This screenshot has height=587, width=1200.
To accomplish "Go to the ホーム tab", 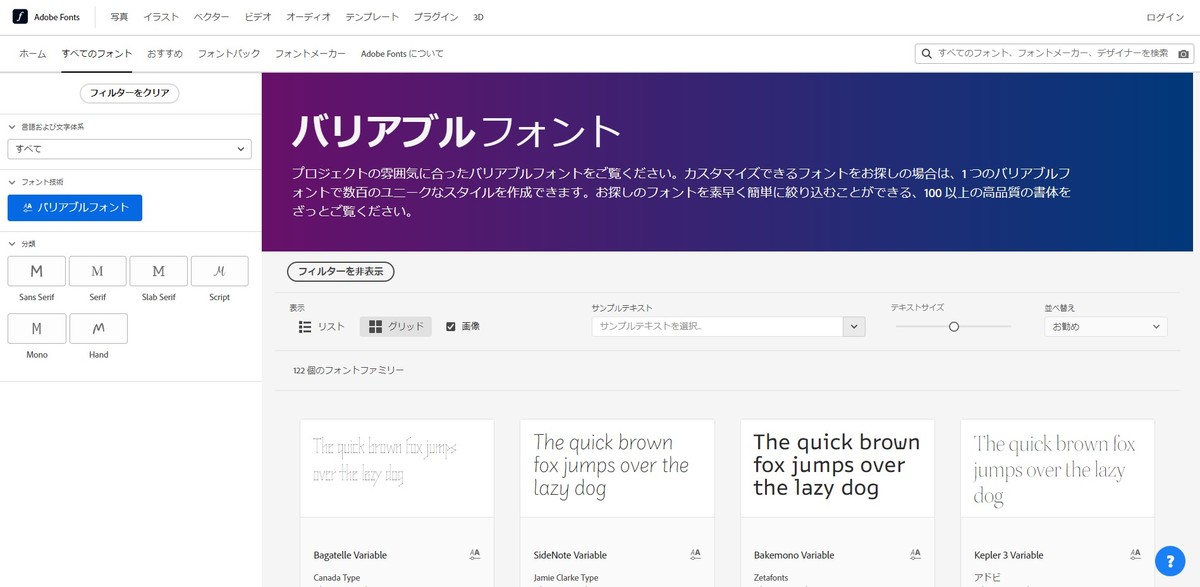I will point(33,53).
